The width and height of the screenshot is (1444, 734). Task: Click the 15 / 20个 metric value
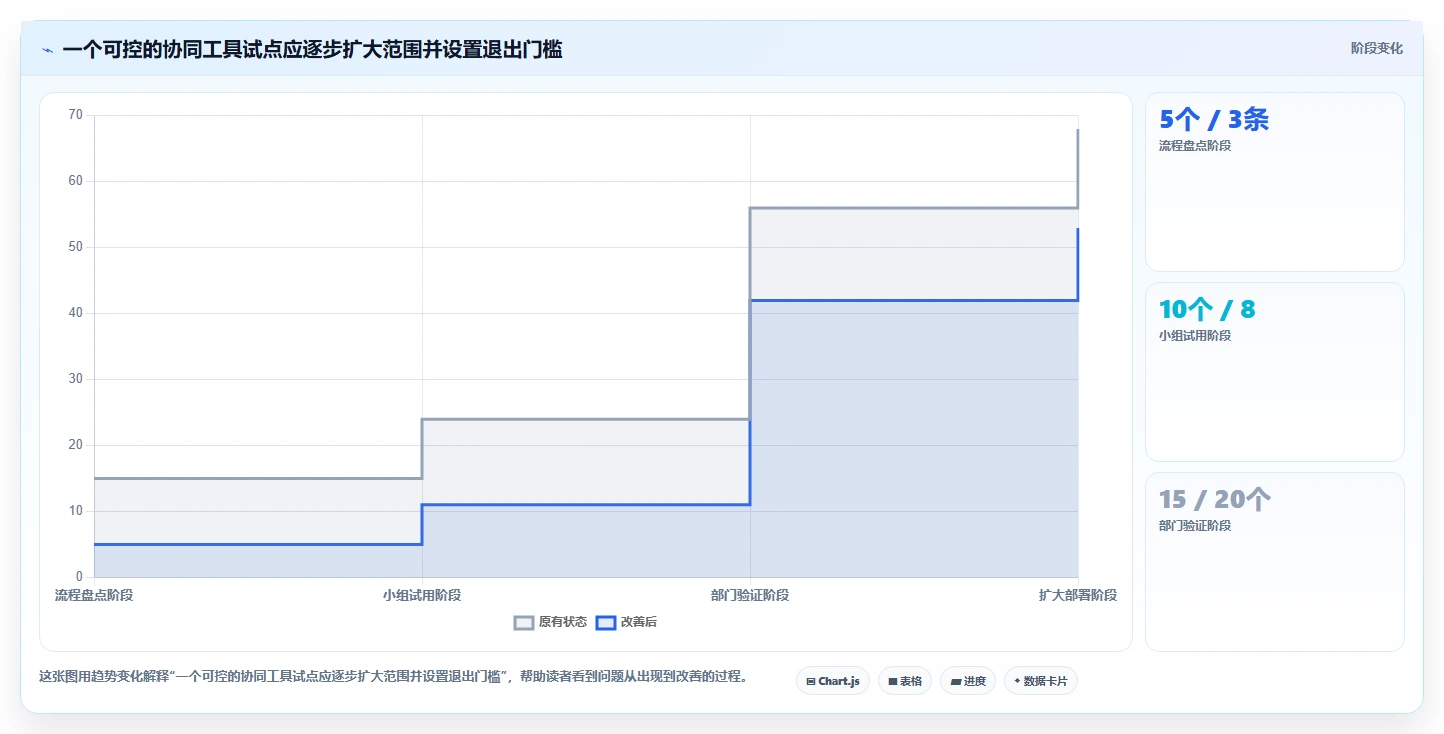tap(1215, 500)
